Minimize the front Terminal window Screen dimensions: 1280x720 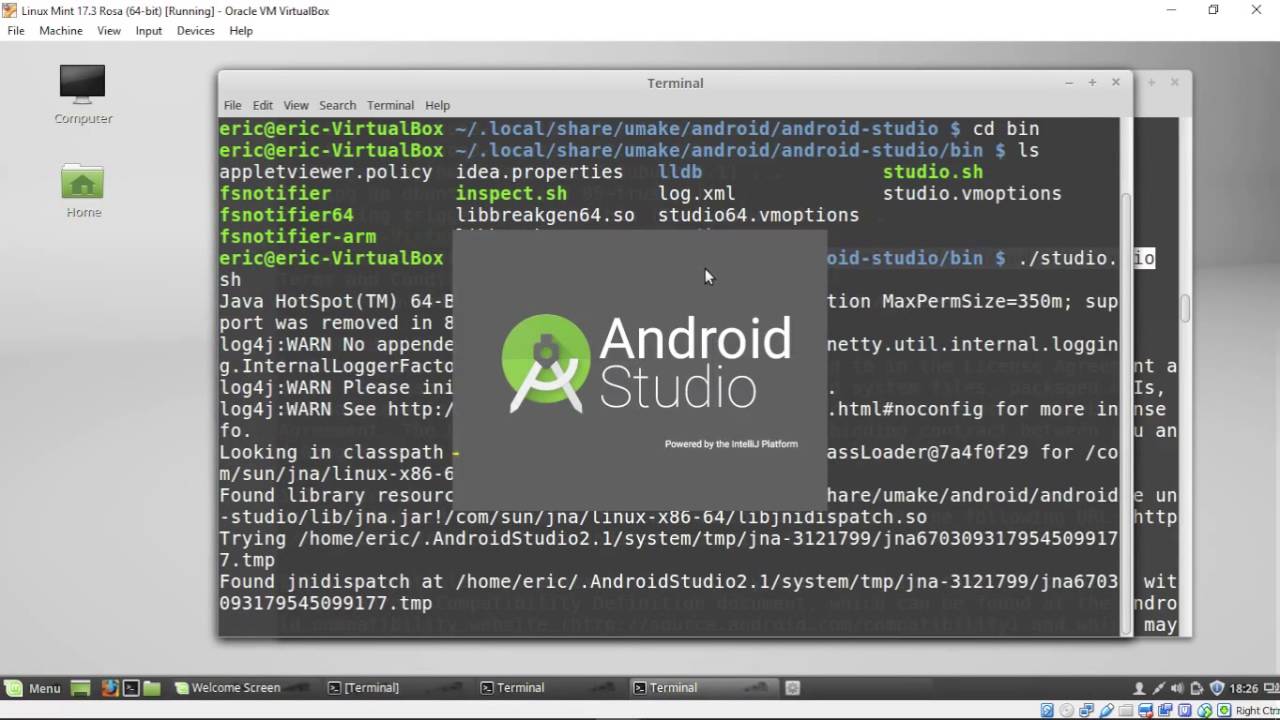click(1068, 83)
